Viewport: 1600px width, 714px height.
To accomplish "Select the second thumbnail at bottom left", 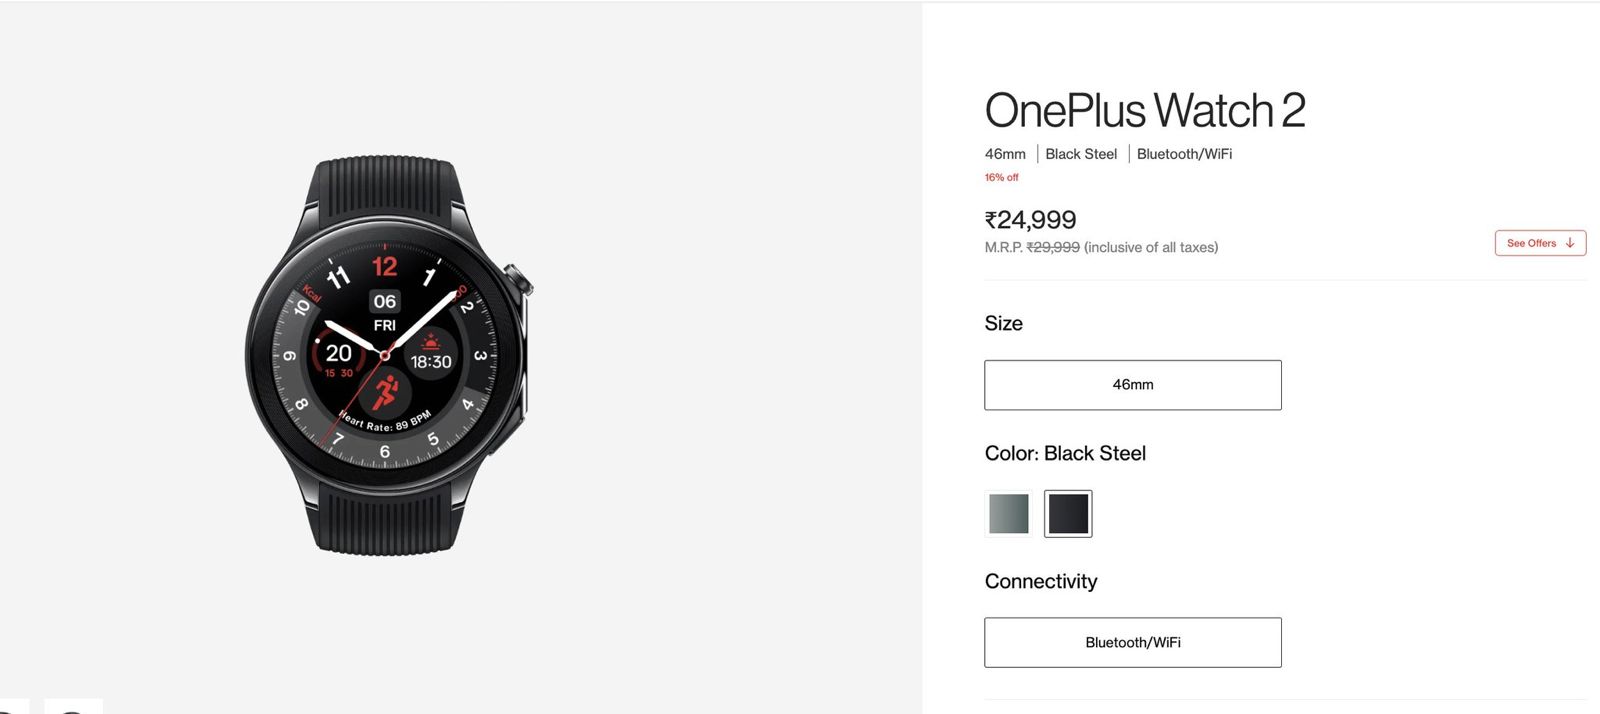I will [x=73, y=707].
